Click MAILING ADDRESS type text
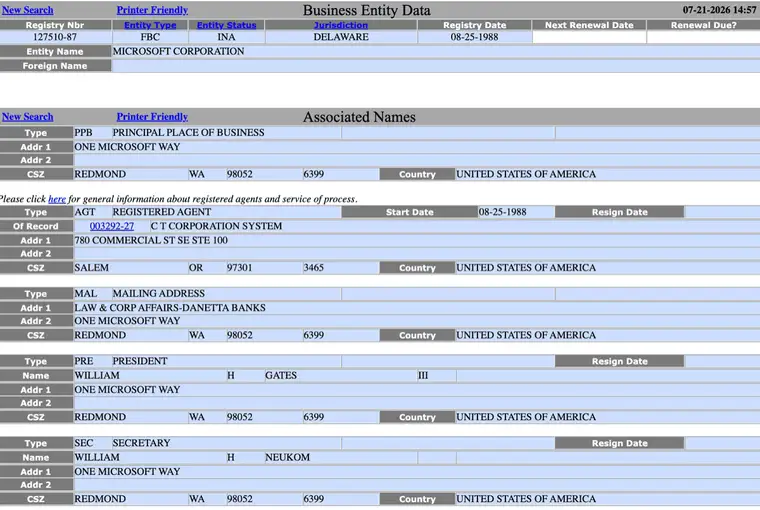This screenshot has height=510, width=760. pyautogui.click(x=158, y=293)
